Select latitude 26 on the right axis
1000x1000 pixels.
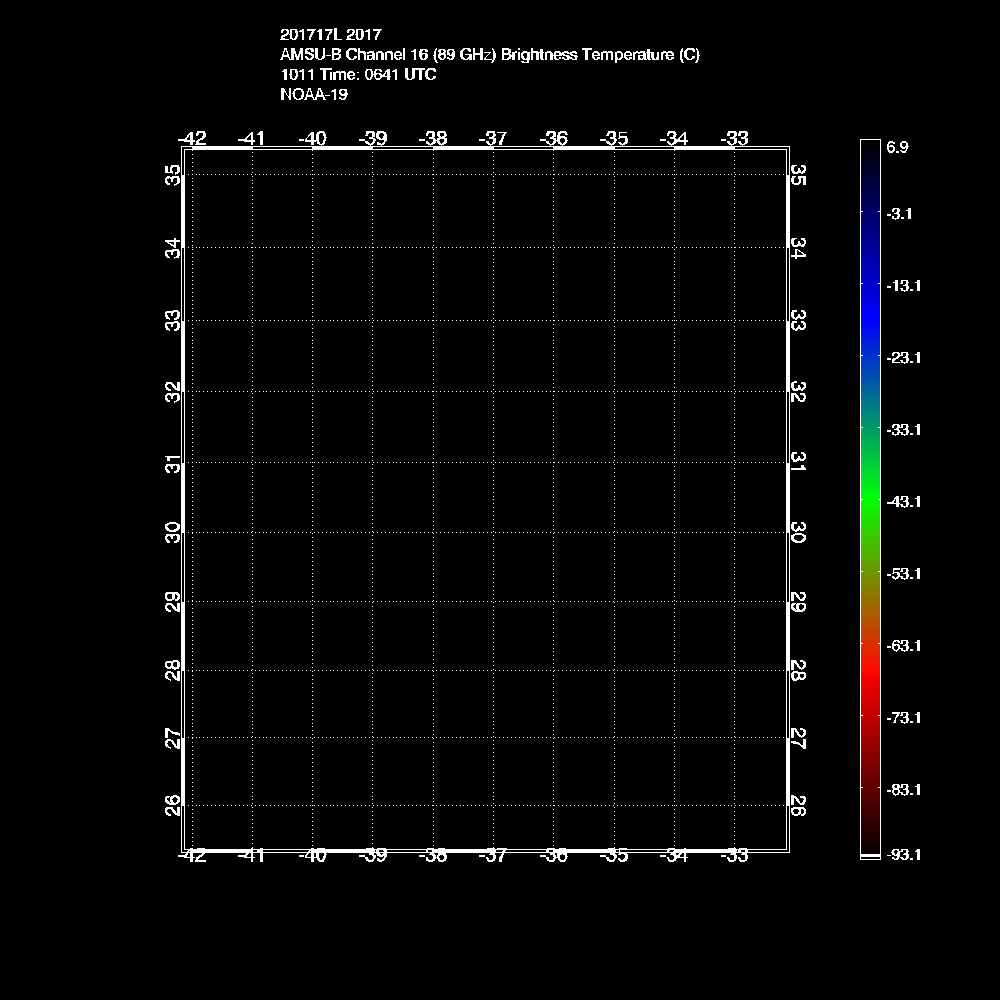coord(798,805)
